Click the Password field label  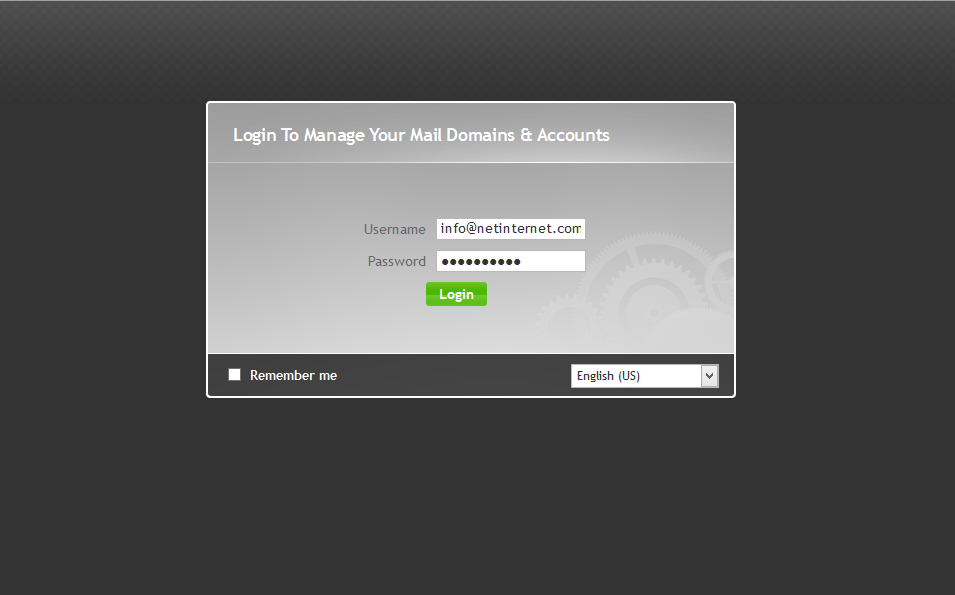pos(396,261)
